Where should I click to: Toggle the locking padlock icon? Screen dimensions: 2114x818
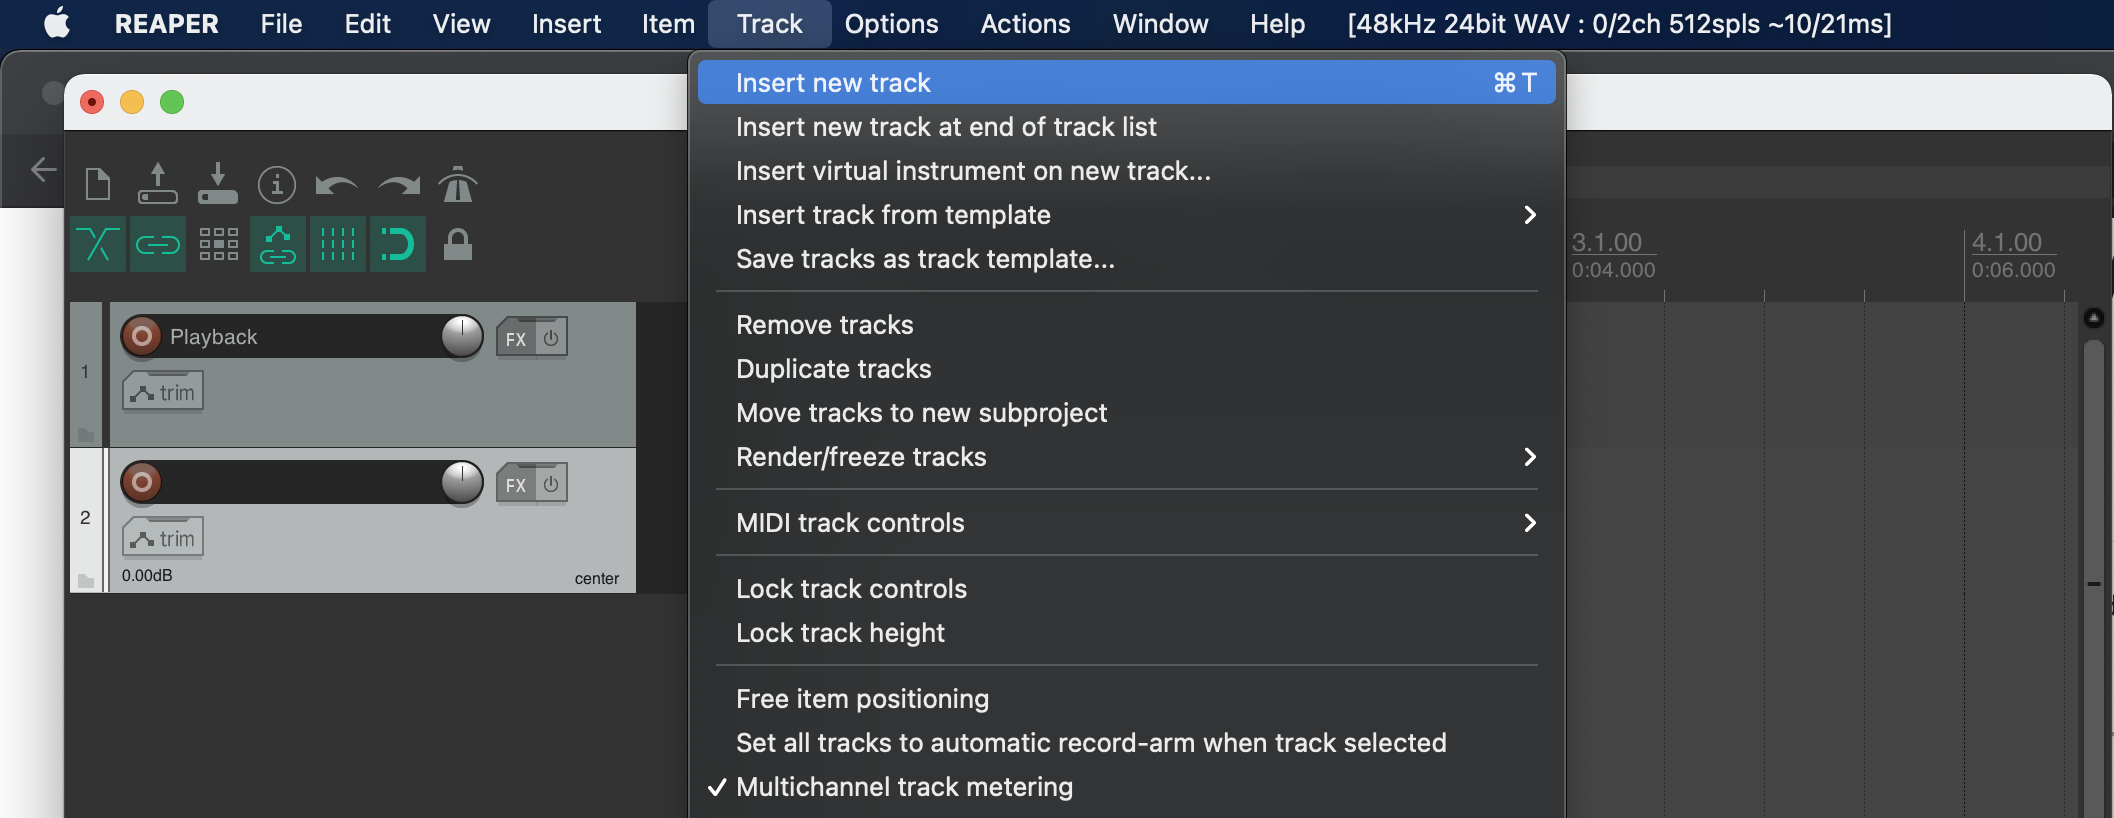coord(458,244)
